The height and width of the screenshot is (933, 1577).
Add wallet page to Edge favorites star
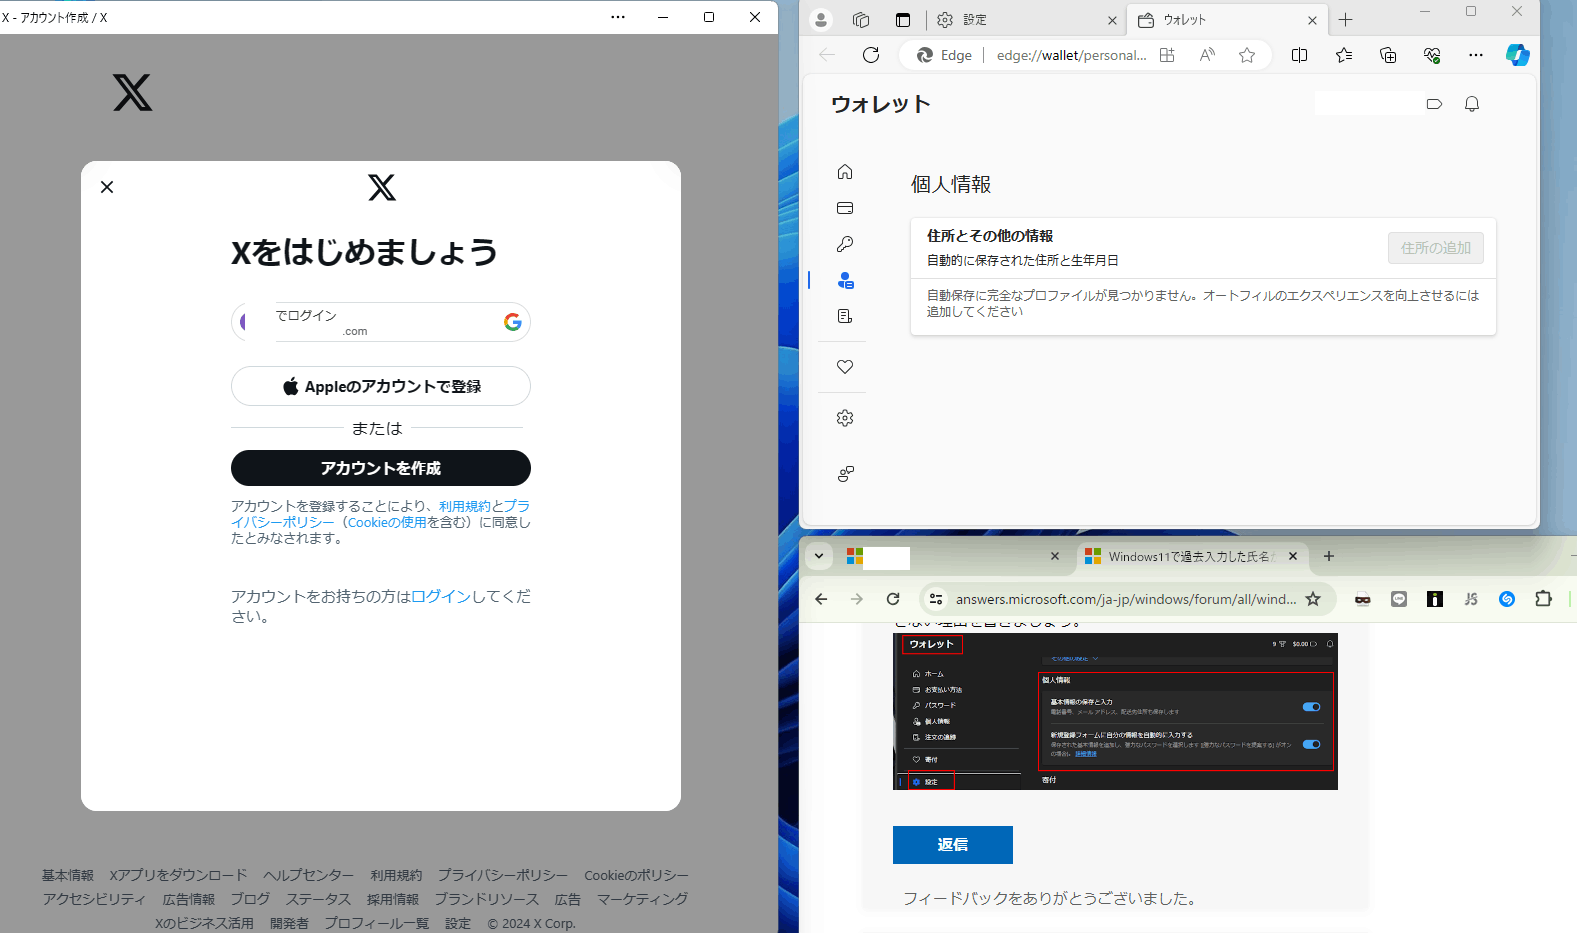pos(1247,55)
